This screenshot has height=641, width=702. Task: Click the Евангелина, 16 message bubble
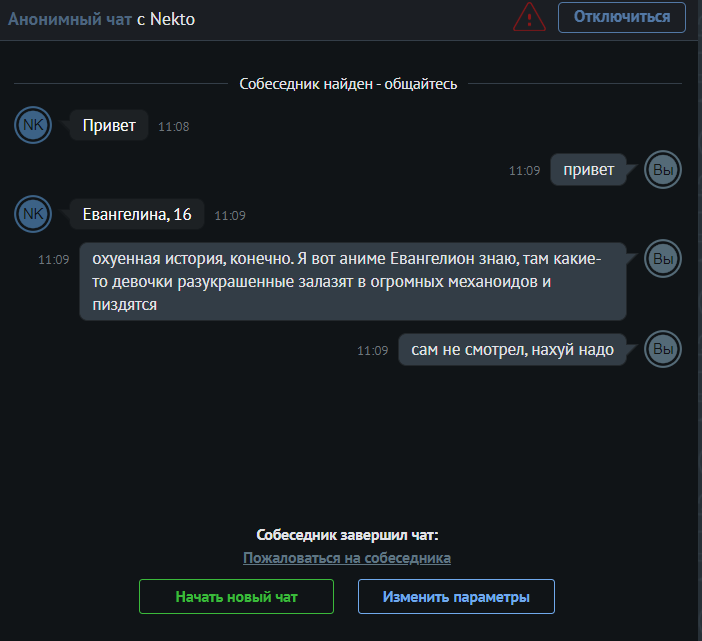coord(137,214)
